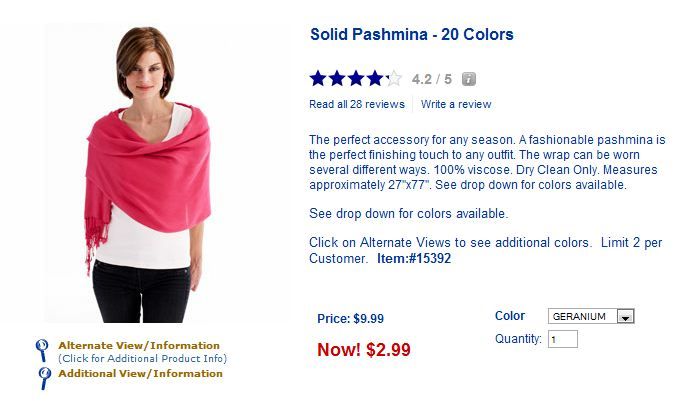
Task: Click the Write a review link
Action: [x=456, y=104]
